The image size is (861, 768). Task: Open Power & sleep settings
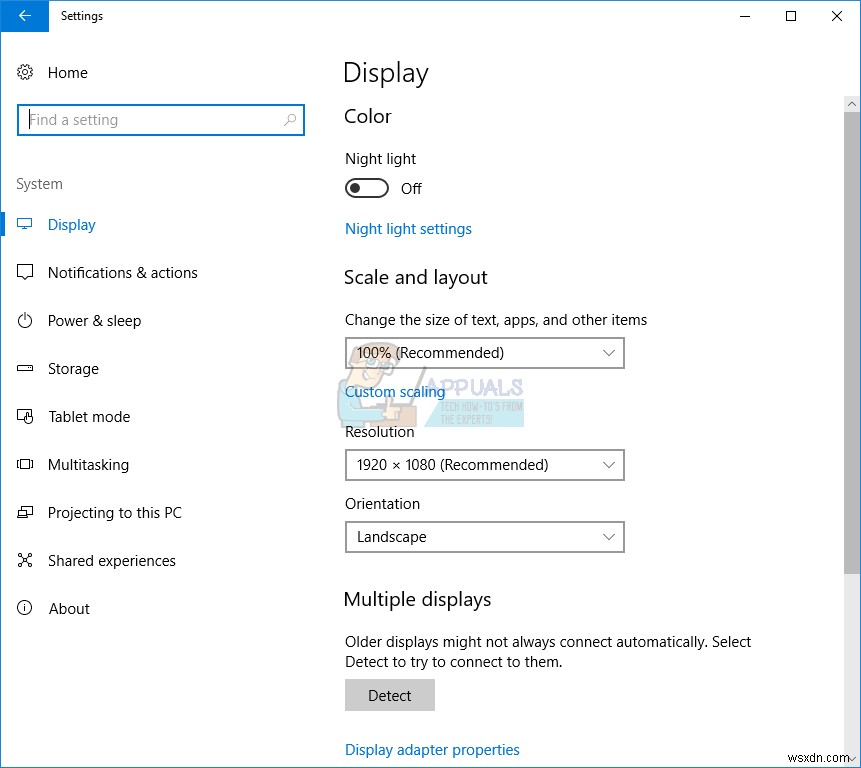tap(94, 321)
